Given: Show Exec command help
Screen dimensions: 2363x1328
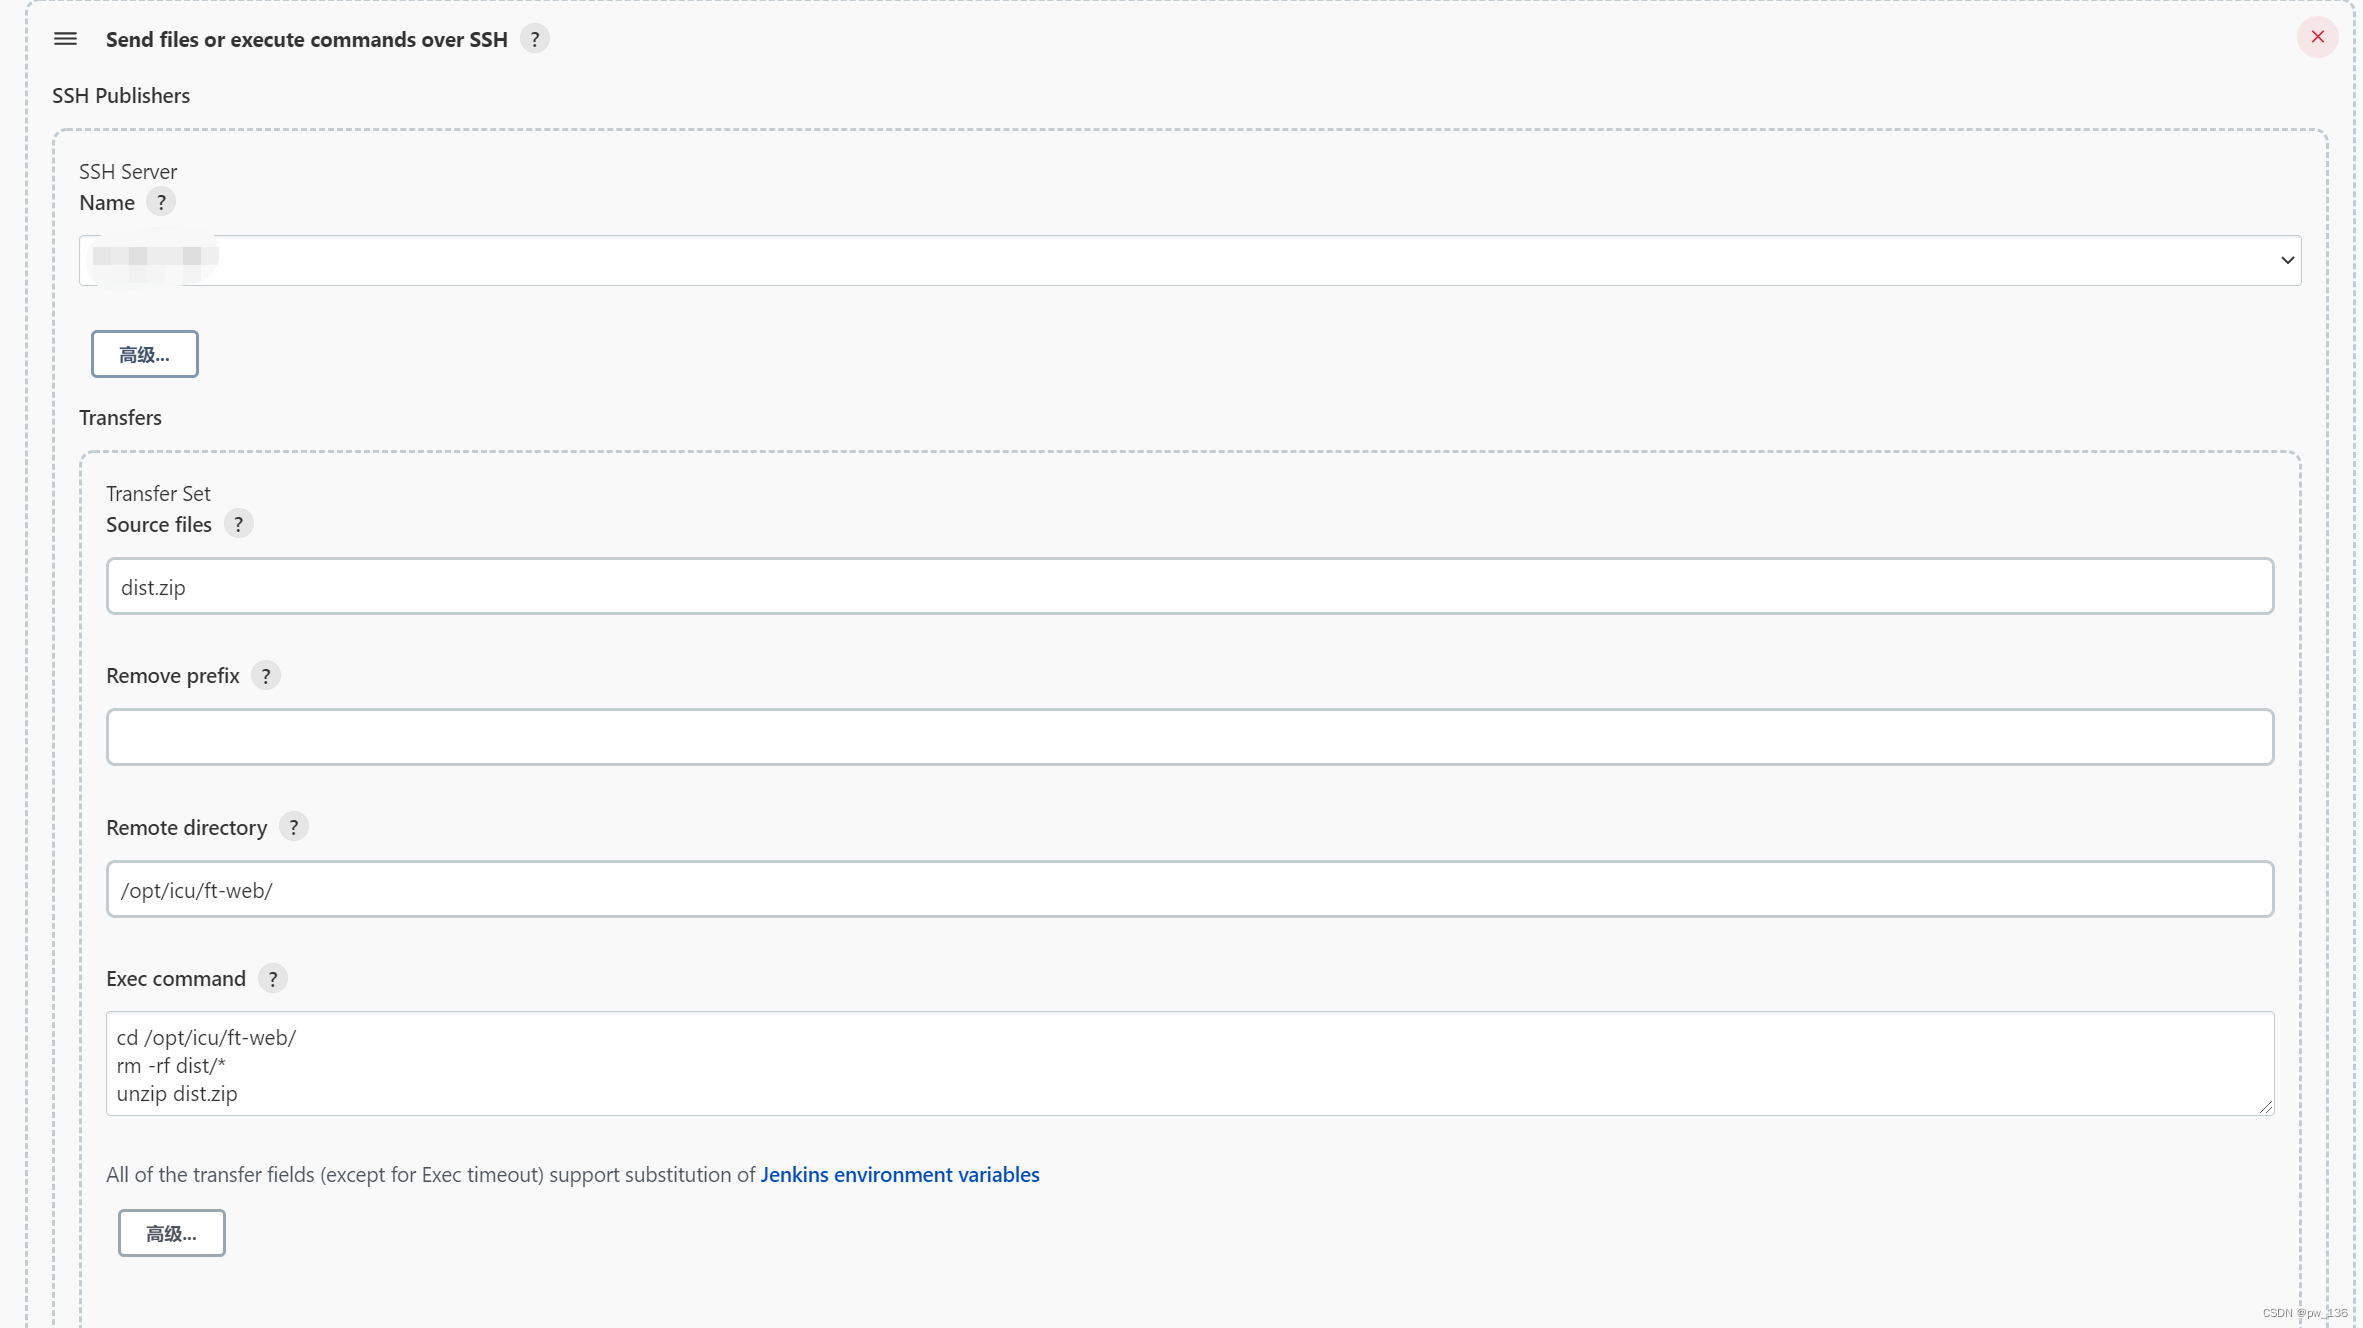Looking at the screenshot, I should click(272, 979).
